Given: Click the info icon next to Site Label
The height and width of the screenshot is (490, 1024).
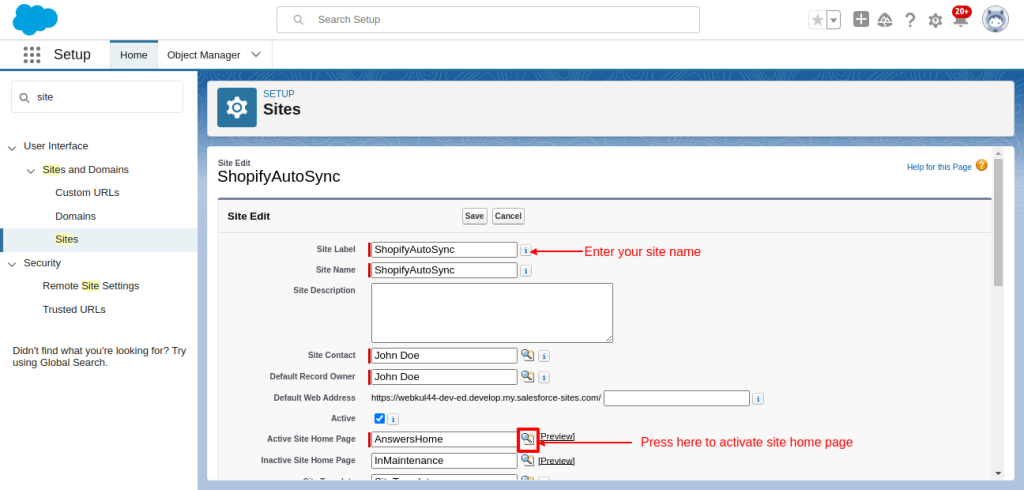Looking at the screenshot, I should pyautogui.click(x=526, y=250).
